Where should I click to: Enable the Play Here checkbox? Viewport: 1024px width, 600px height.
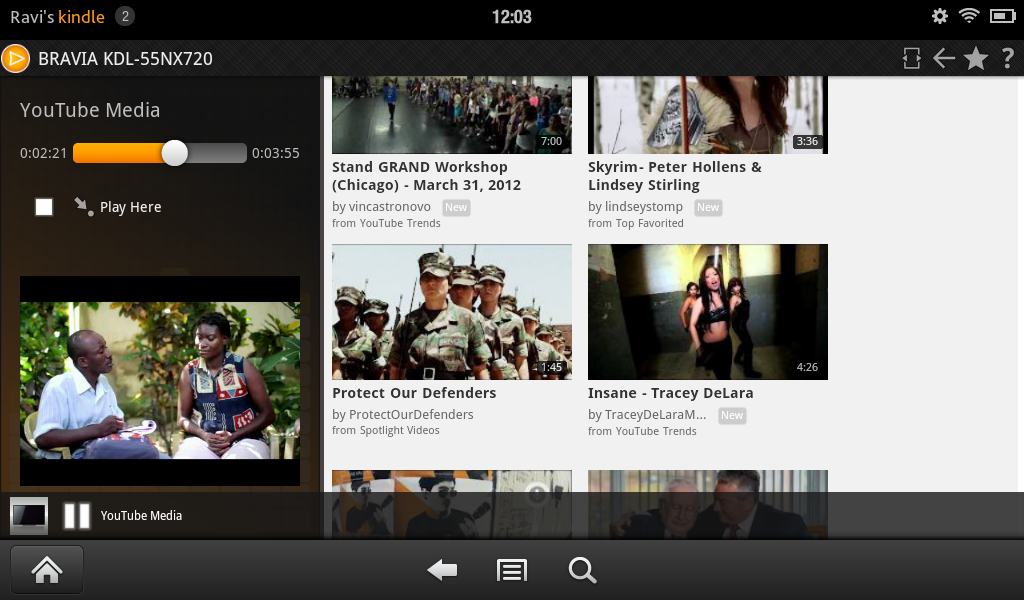(x=43, y=206)
